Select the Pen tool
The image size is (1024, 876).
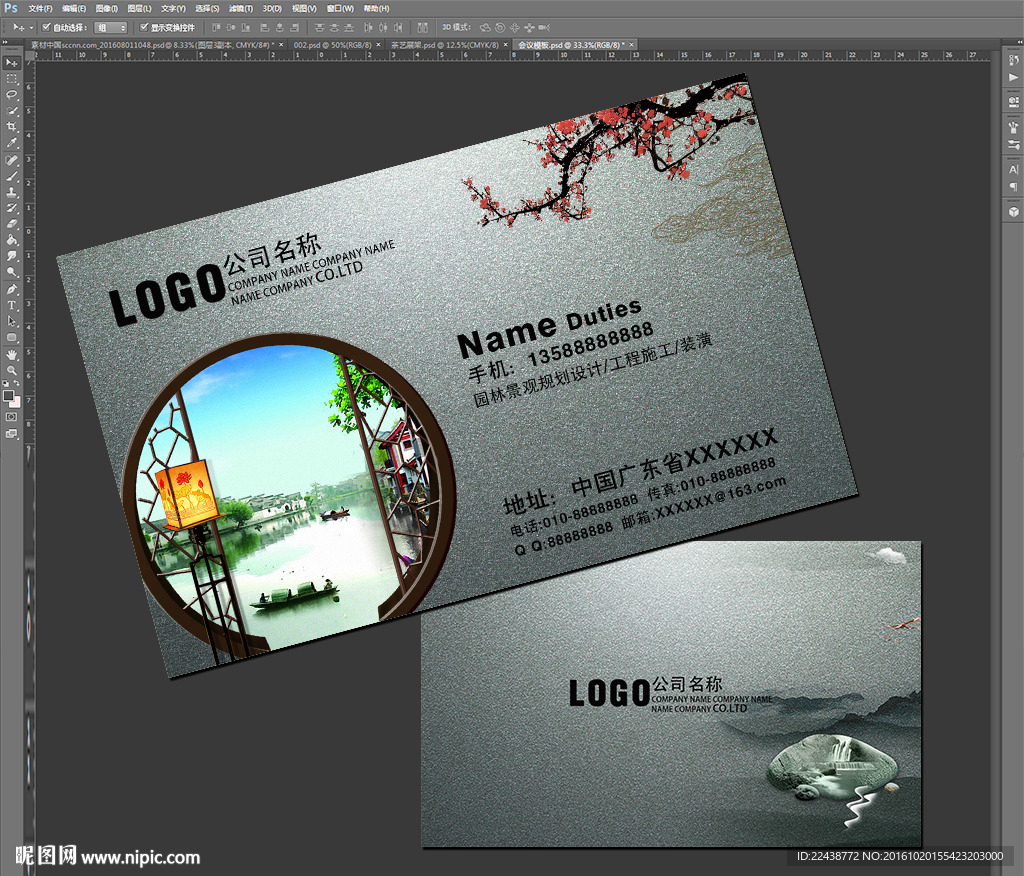(11, 289)
